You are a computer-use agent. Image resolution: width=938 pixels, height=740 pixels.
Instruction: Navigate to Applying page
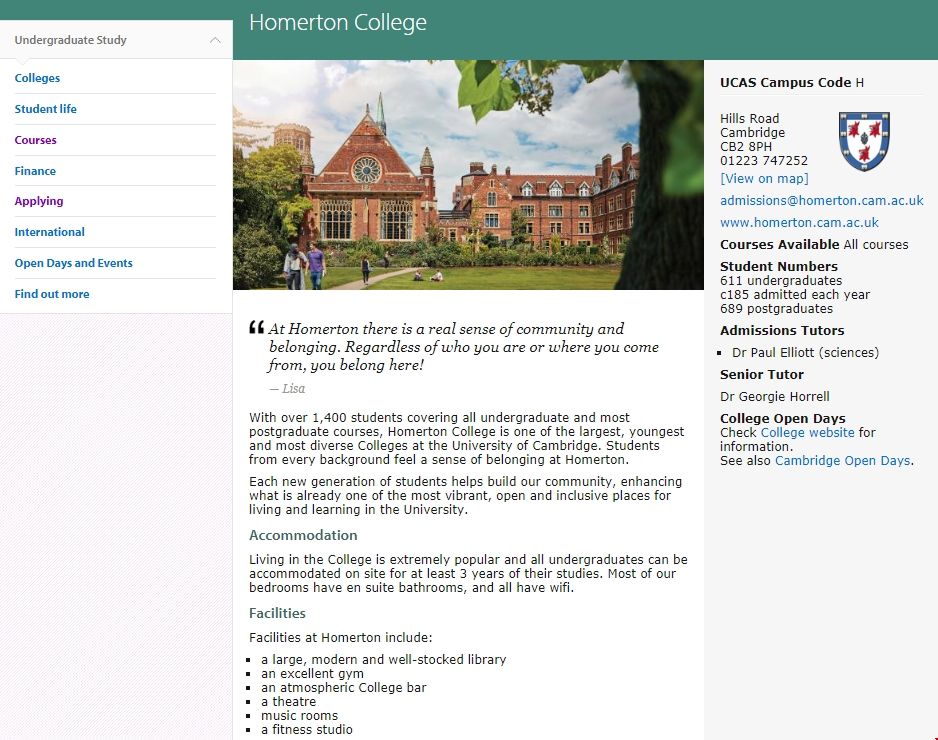pyautogui.click(x=39, y=201)
